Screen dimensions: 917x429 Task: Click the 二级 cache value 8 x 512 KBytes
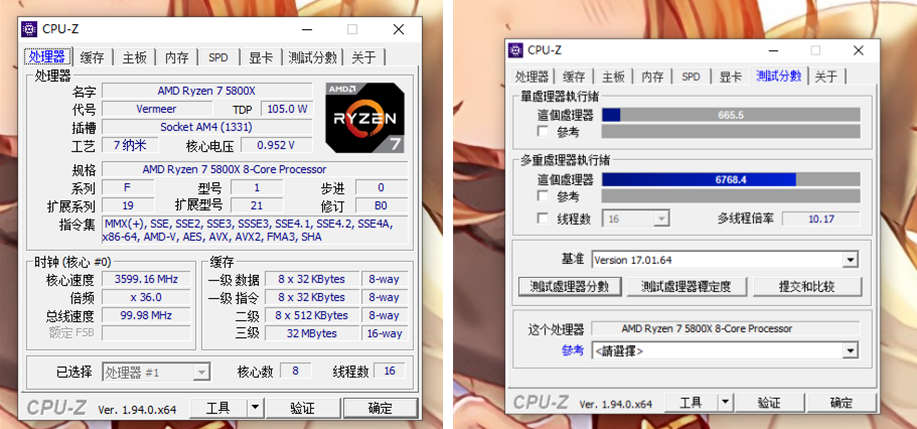click(x=312, y=315)
